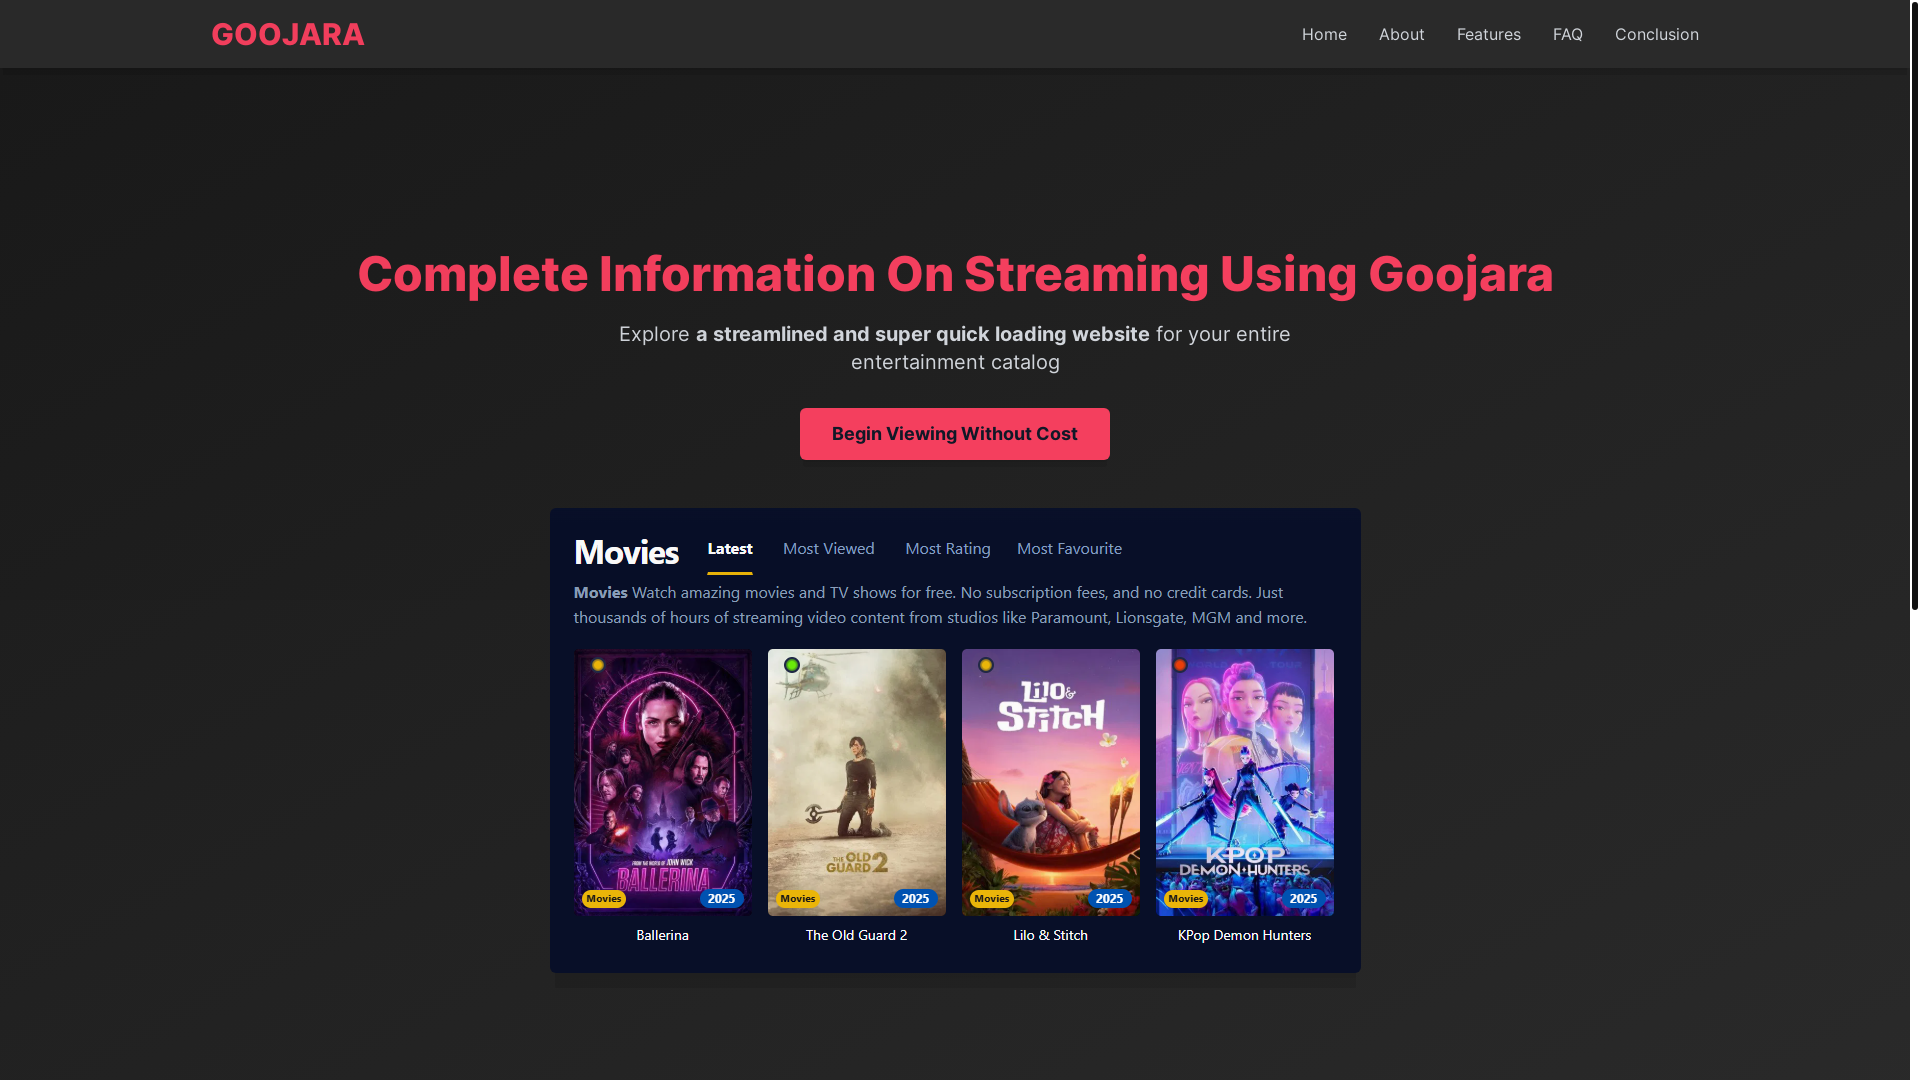Click Movies badge on KPop Demon Hunters
This screenshot has height=1080, width=1920.
[1186, 899]
